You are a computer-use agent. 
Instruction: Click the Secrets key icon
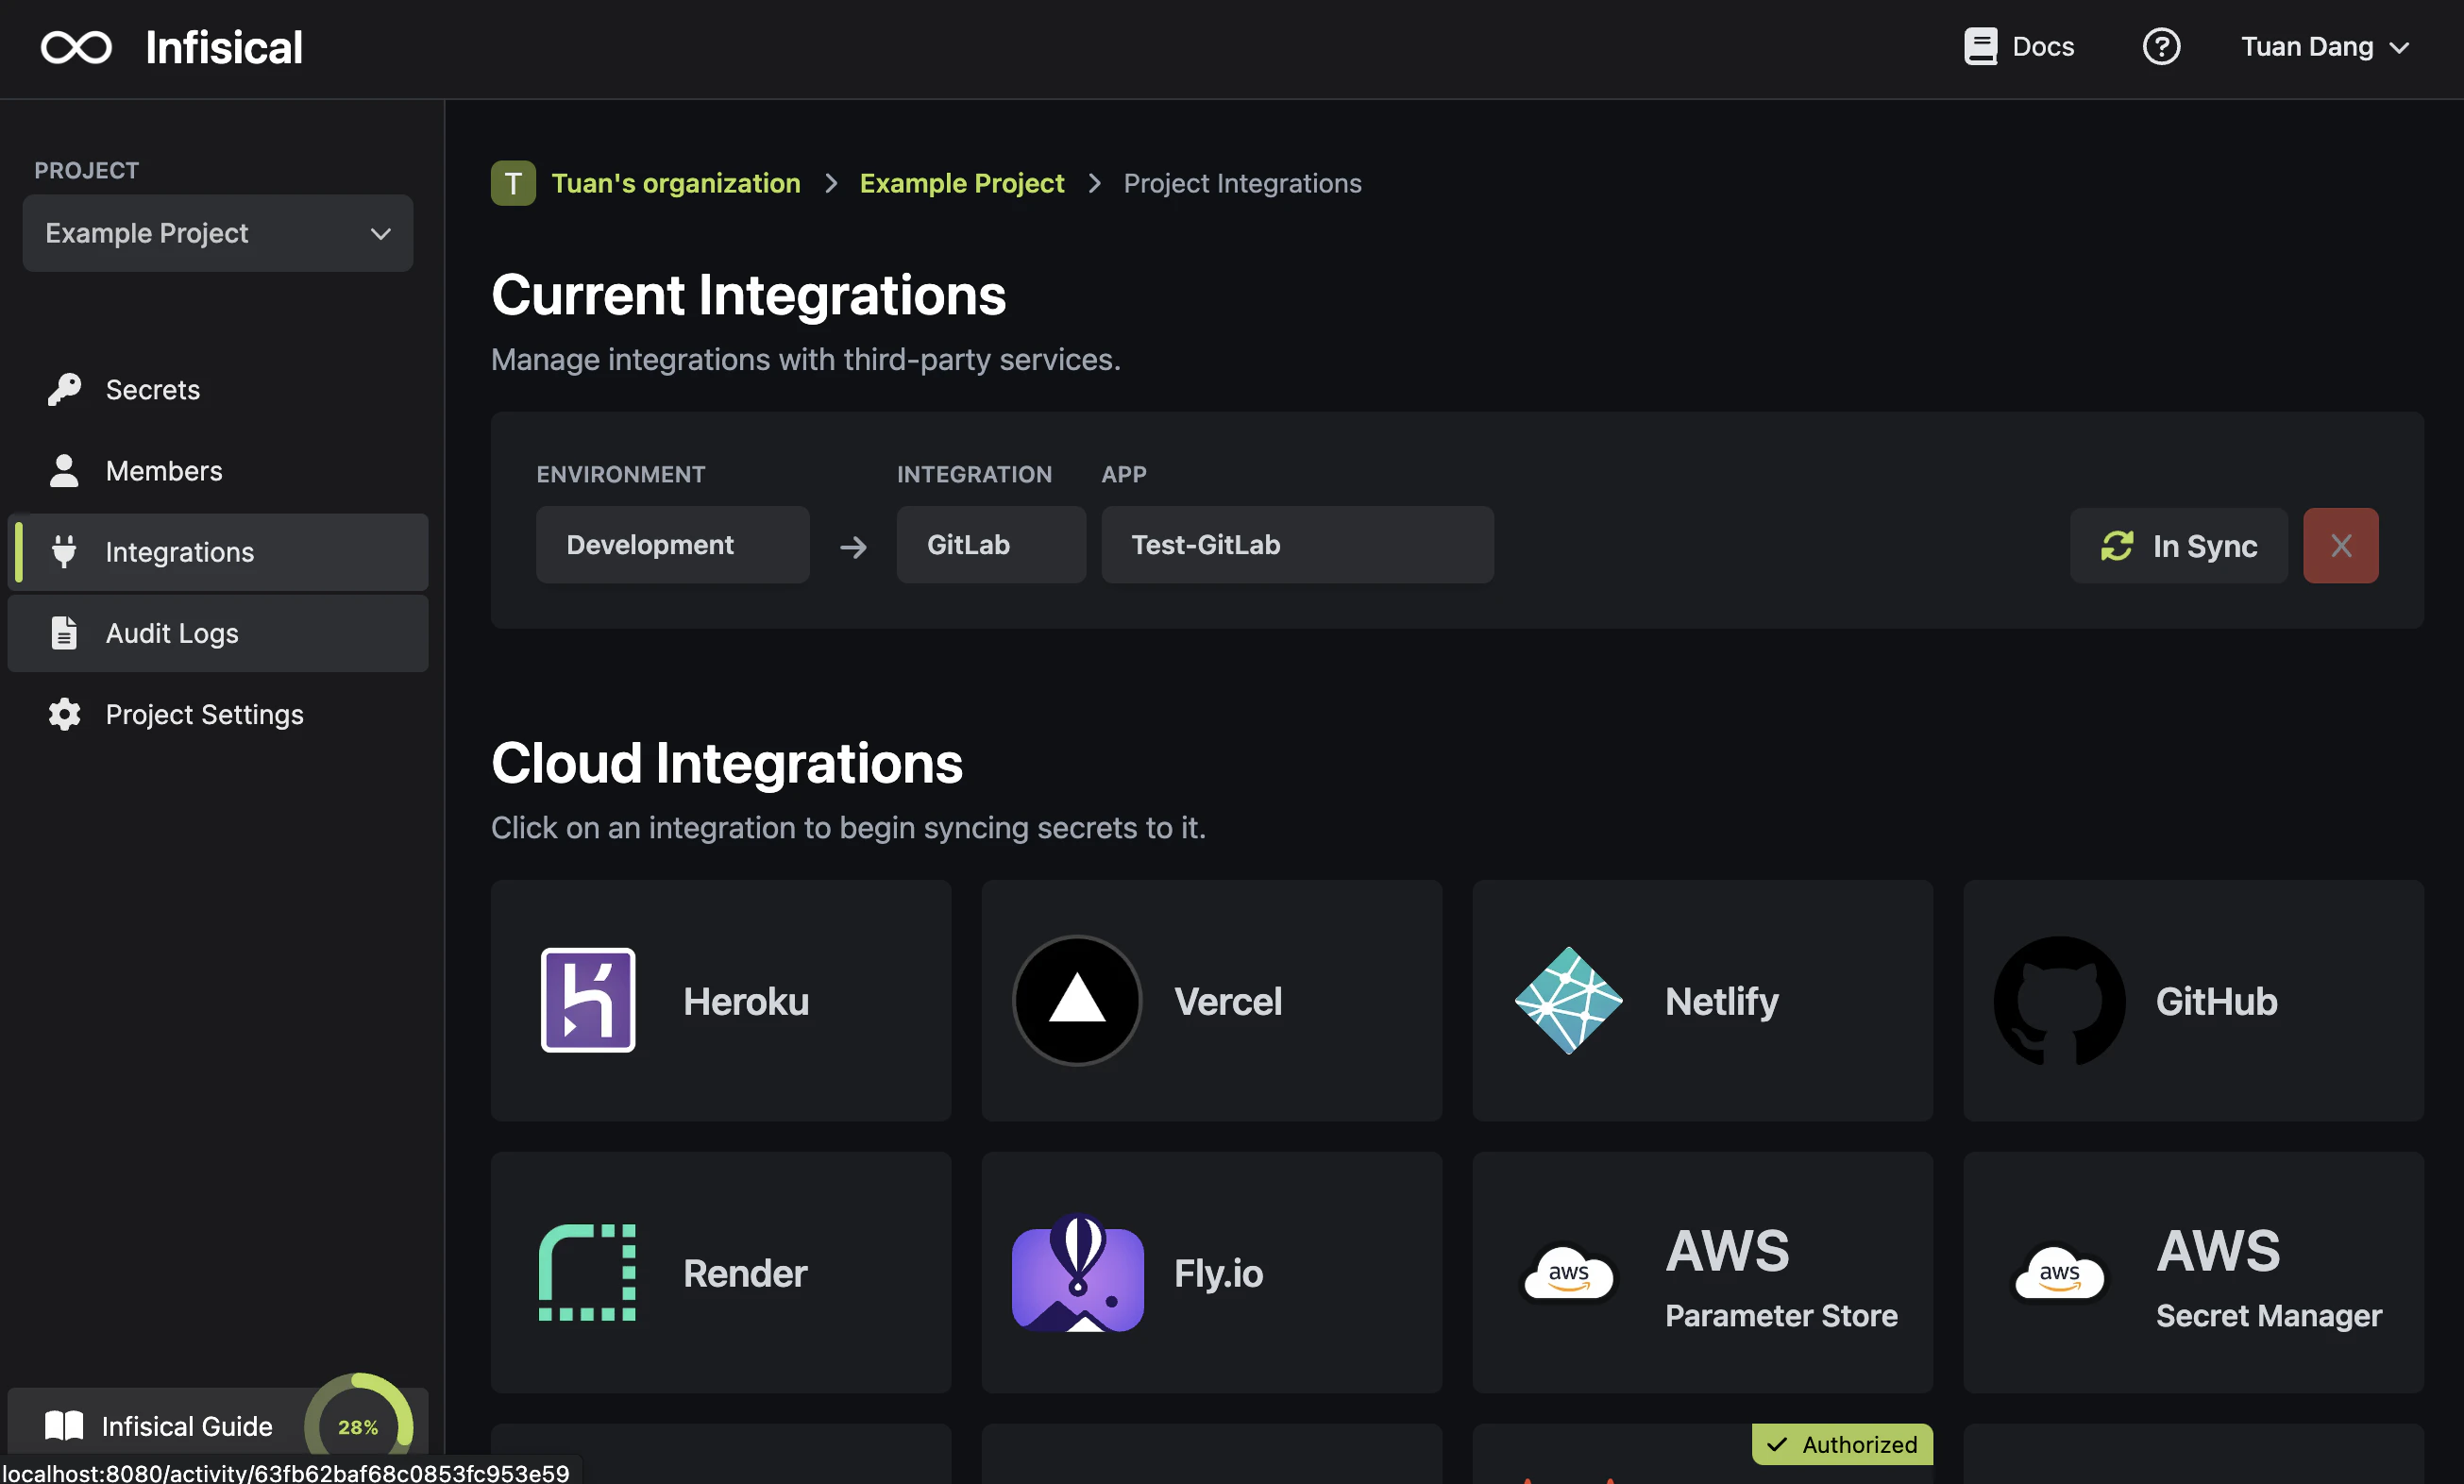coord(64,389)
